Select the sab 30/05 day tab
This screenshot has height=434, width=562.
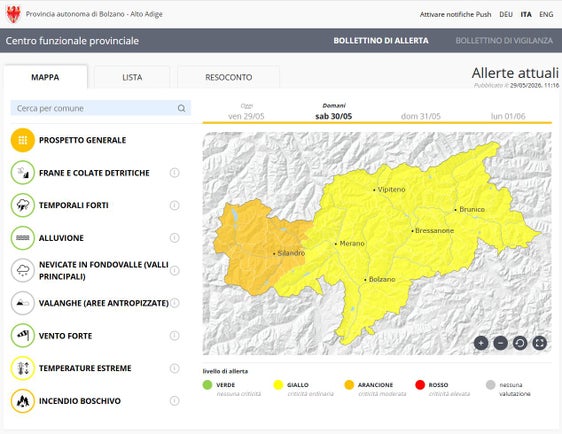click(x=334, y=112)
